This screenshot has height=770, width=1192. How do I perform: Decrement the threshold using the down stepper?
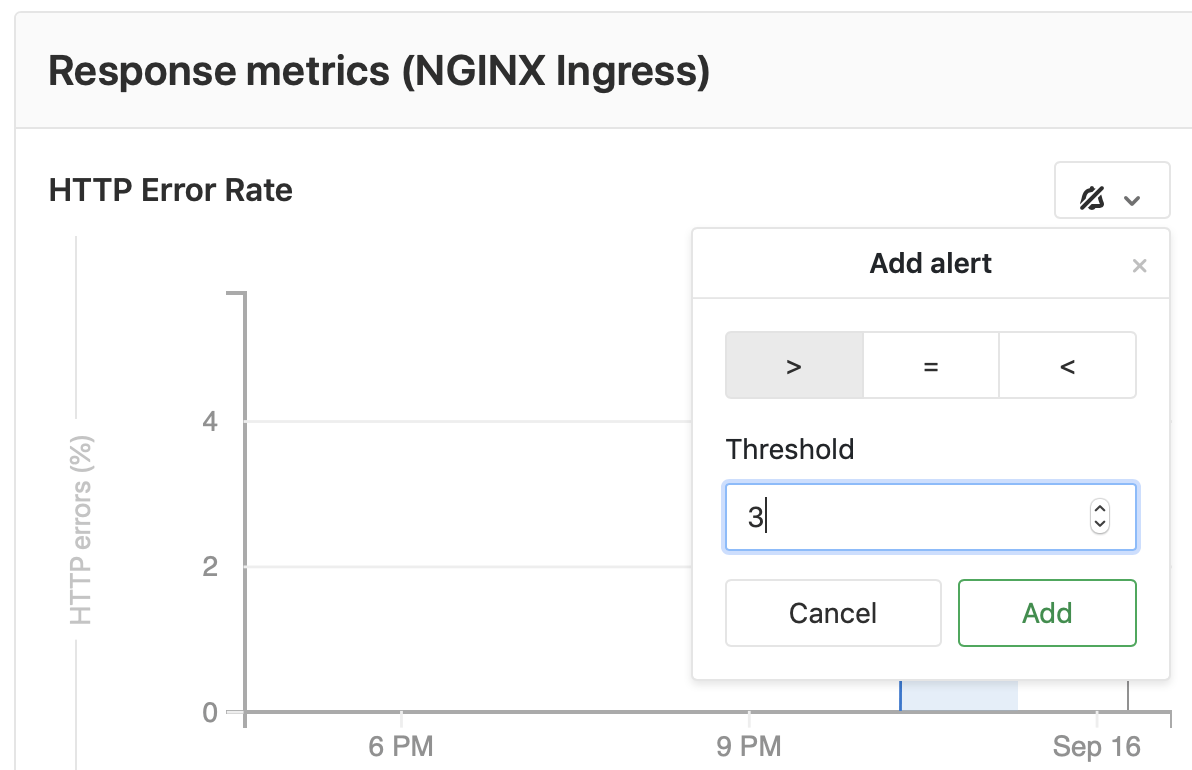(x=1098, y=524)
